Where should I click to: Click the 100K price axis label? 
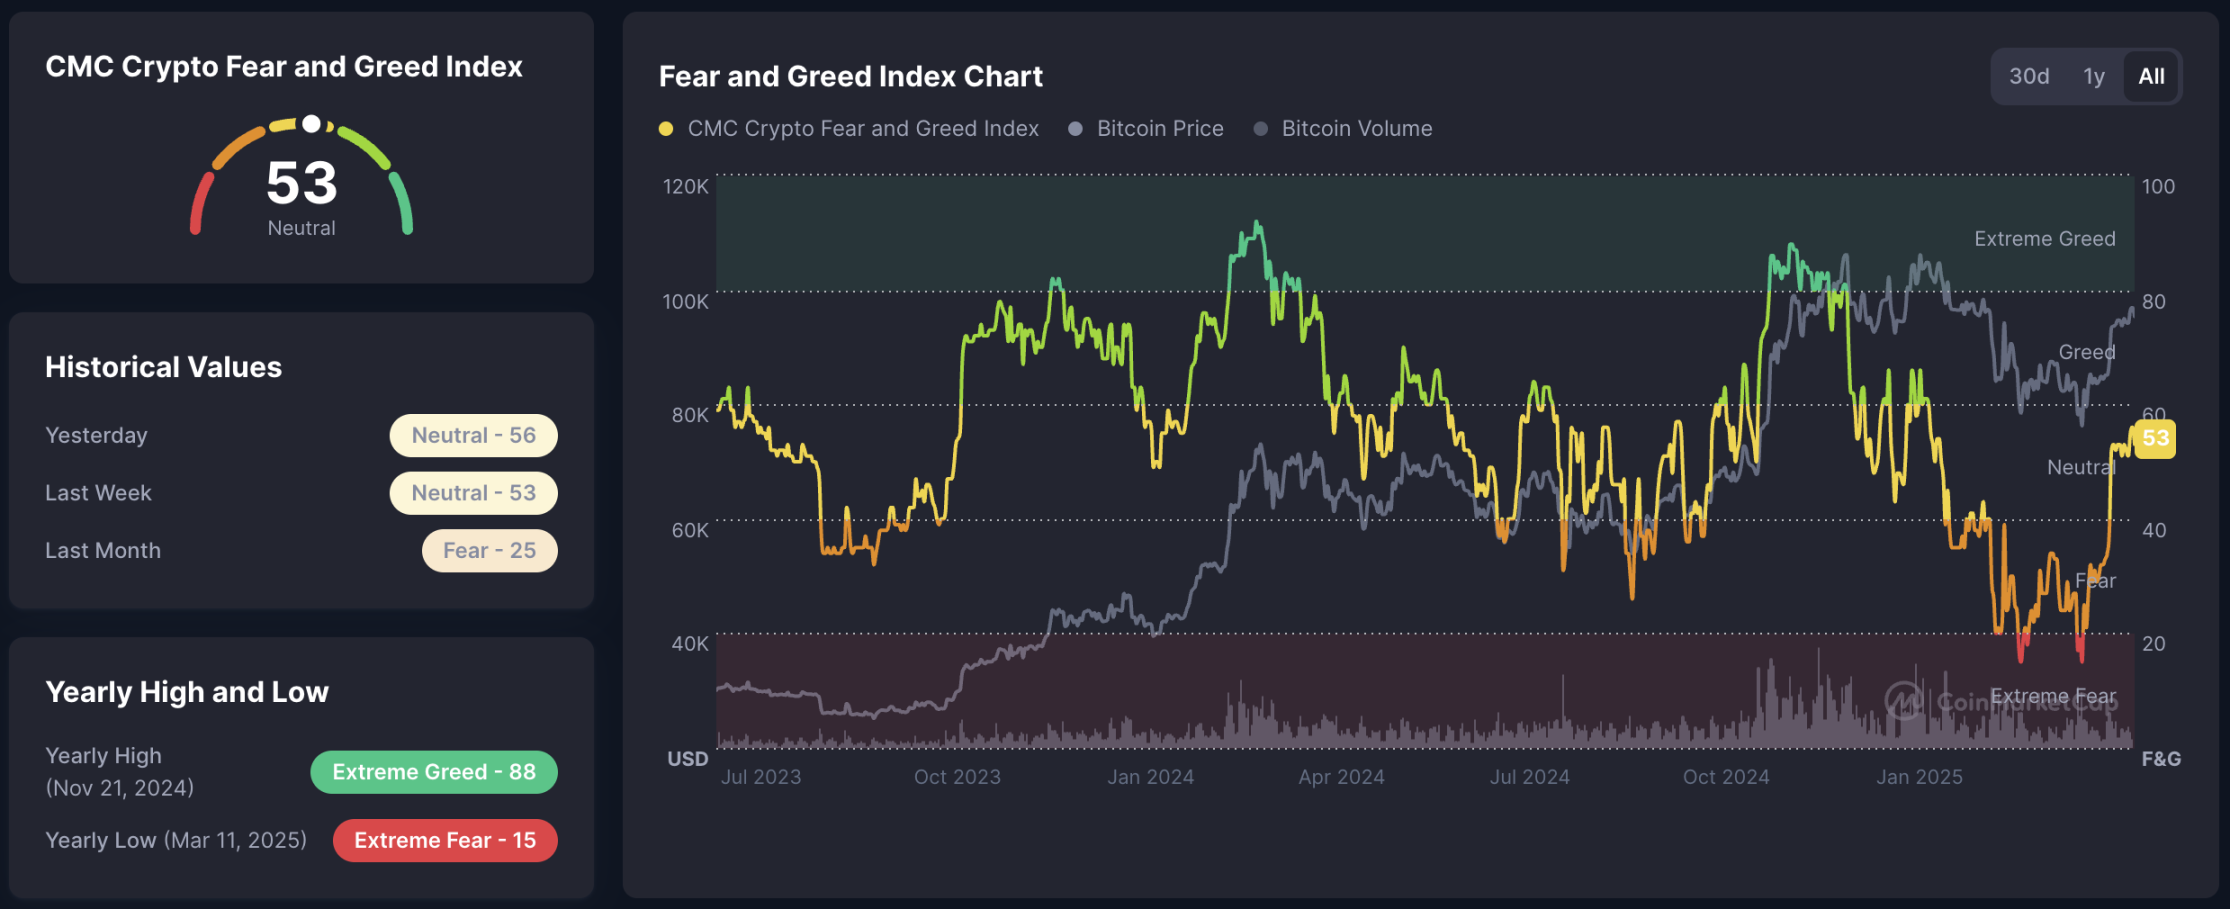click(685, 302)
